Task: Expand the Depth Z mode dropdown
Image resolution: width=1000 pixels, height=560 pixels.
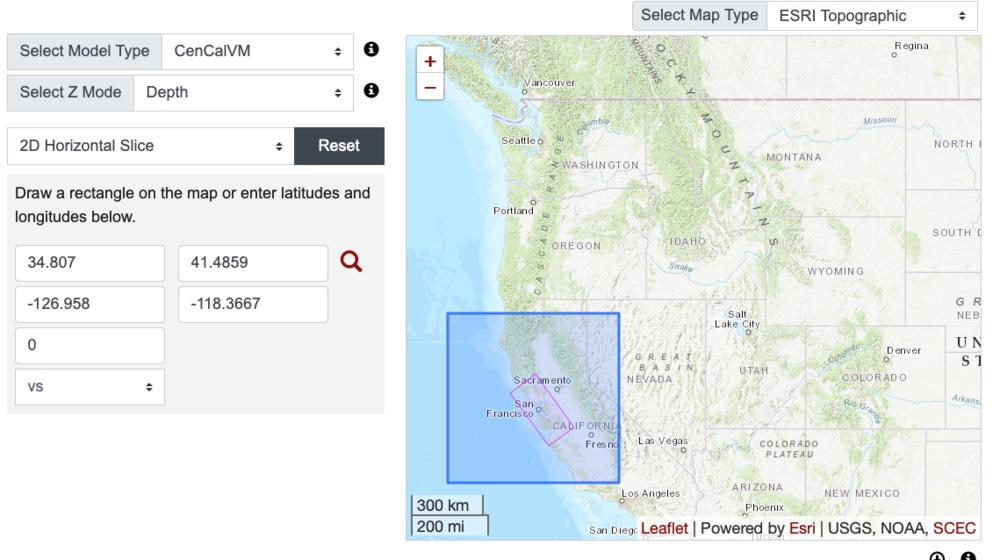Action: click(242, 92)
